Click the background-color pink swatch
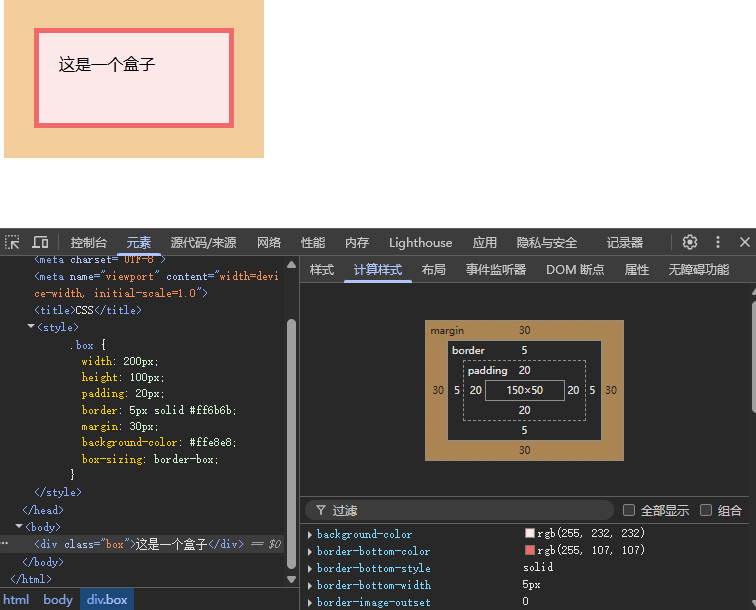This screenshot has height=610, width=756. pos(530,534)
